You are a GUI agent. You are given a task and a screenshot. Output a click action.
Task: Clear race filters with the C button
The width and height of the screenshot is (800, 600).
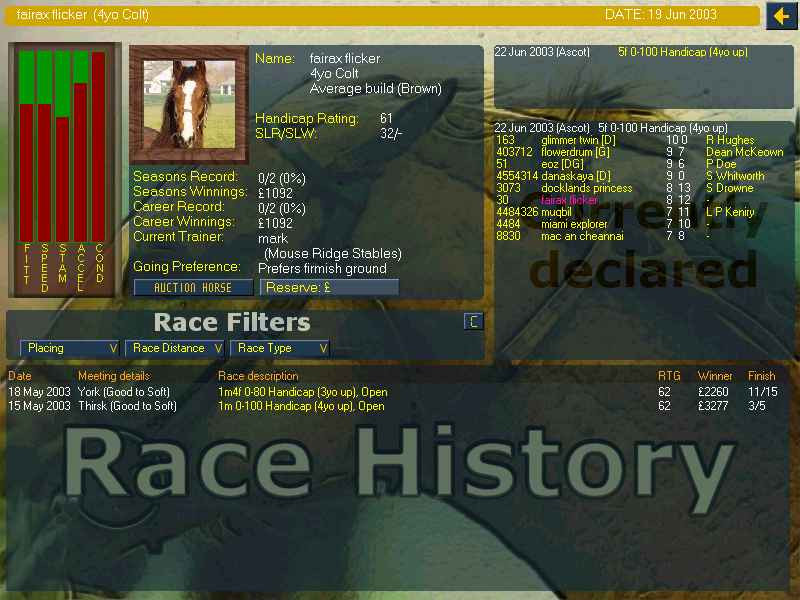[473, 321]
